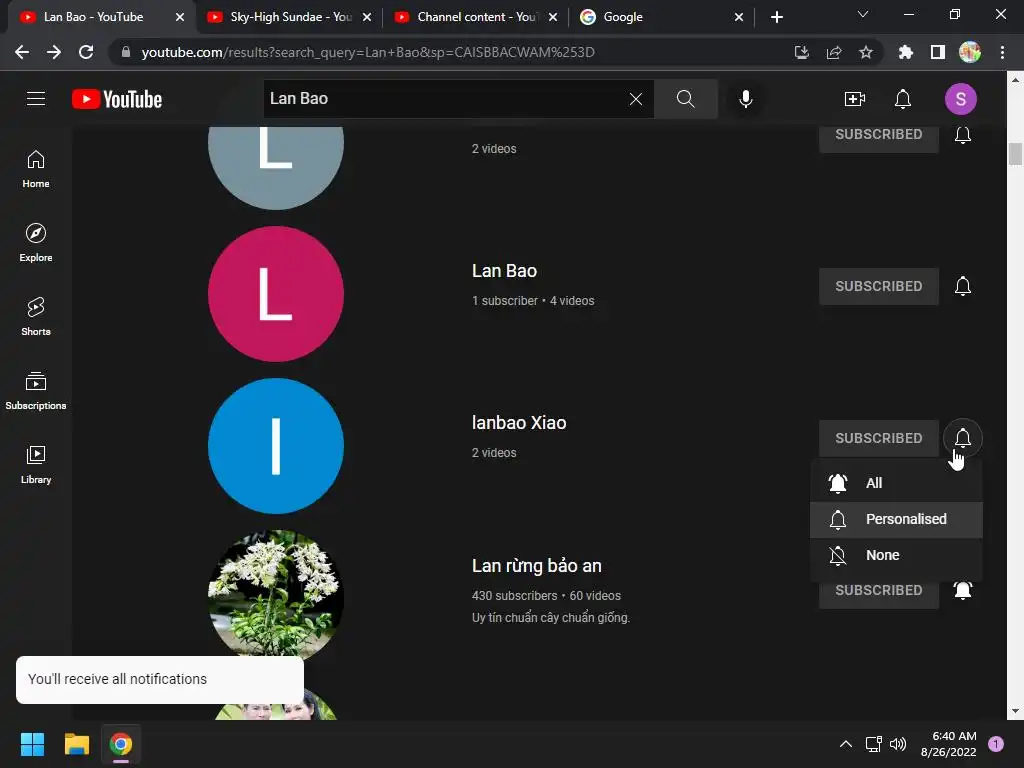Go to Home in the sidebar
The width and height of the screenshot is (1024, 768).
[x=36, y=169]
